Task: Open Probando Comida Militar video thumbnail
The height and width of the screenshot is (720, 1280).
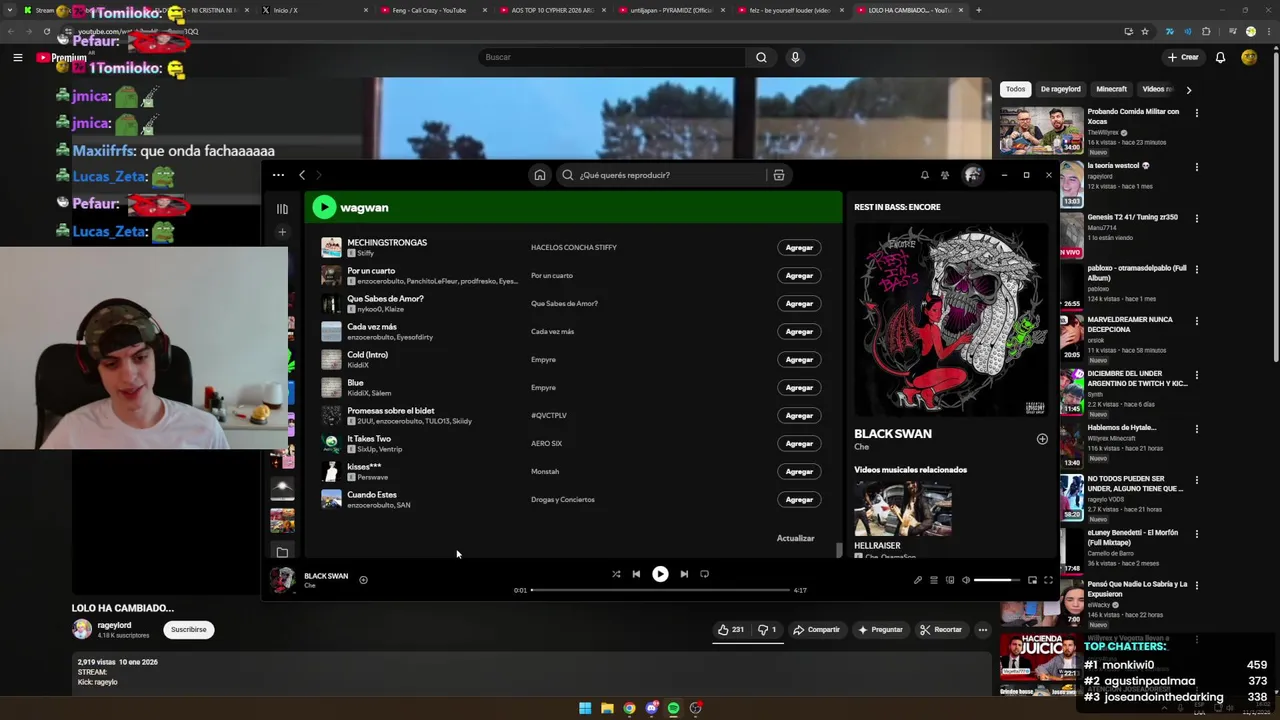Action: pos(1041,130)
